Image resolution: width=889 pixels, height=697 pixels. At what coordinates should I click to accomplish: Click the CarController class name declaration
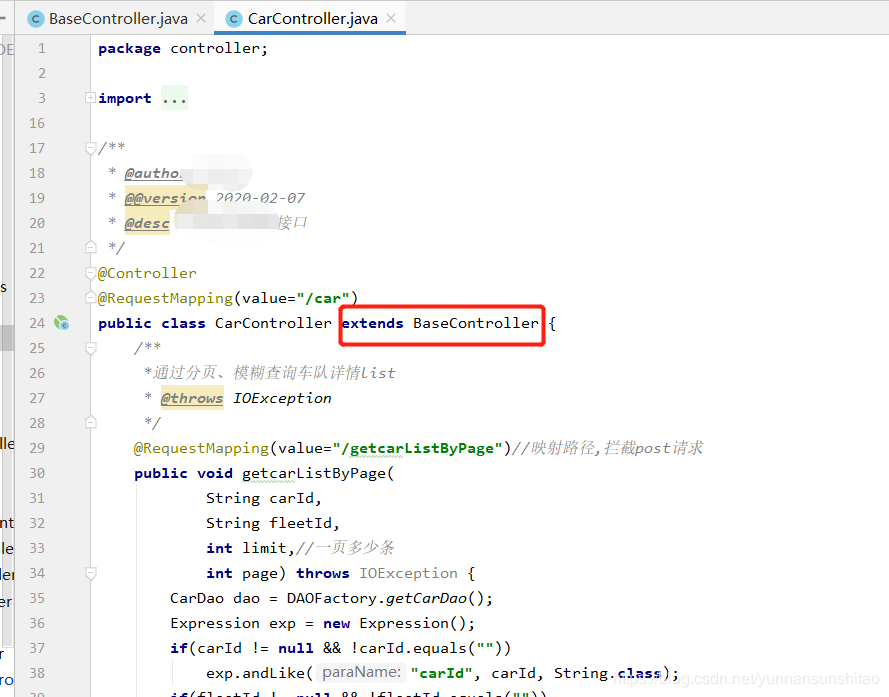273,323
